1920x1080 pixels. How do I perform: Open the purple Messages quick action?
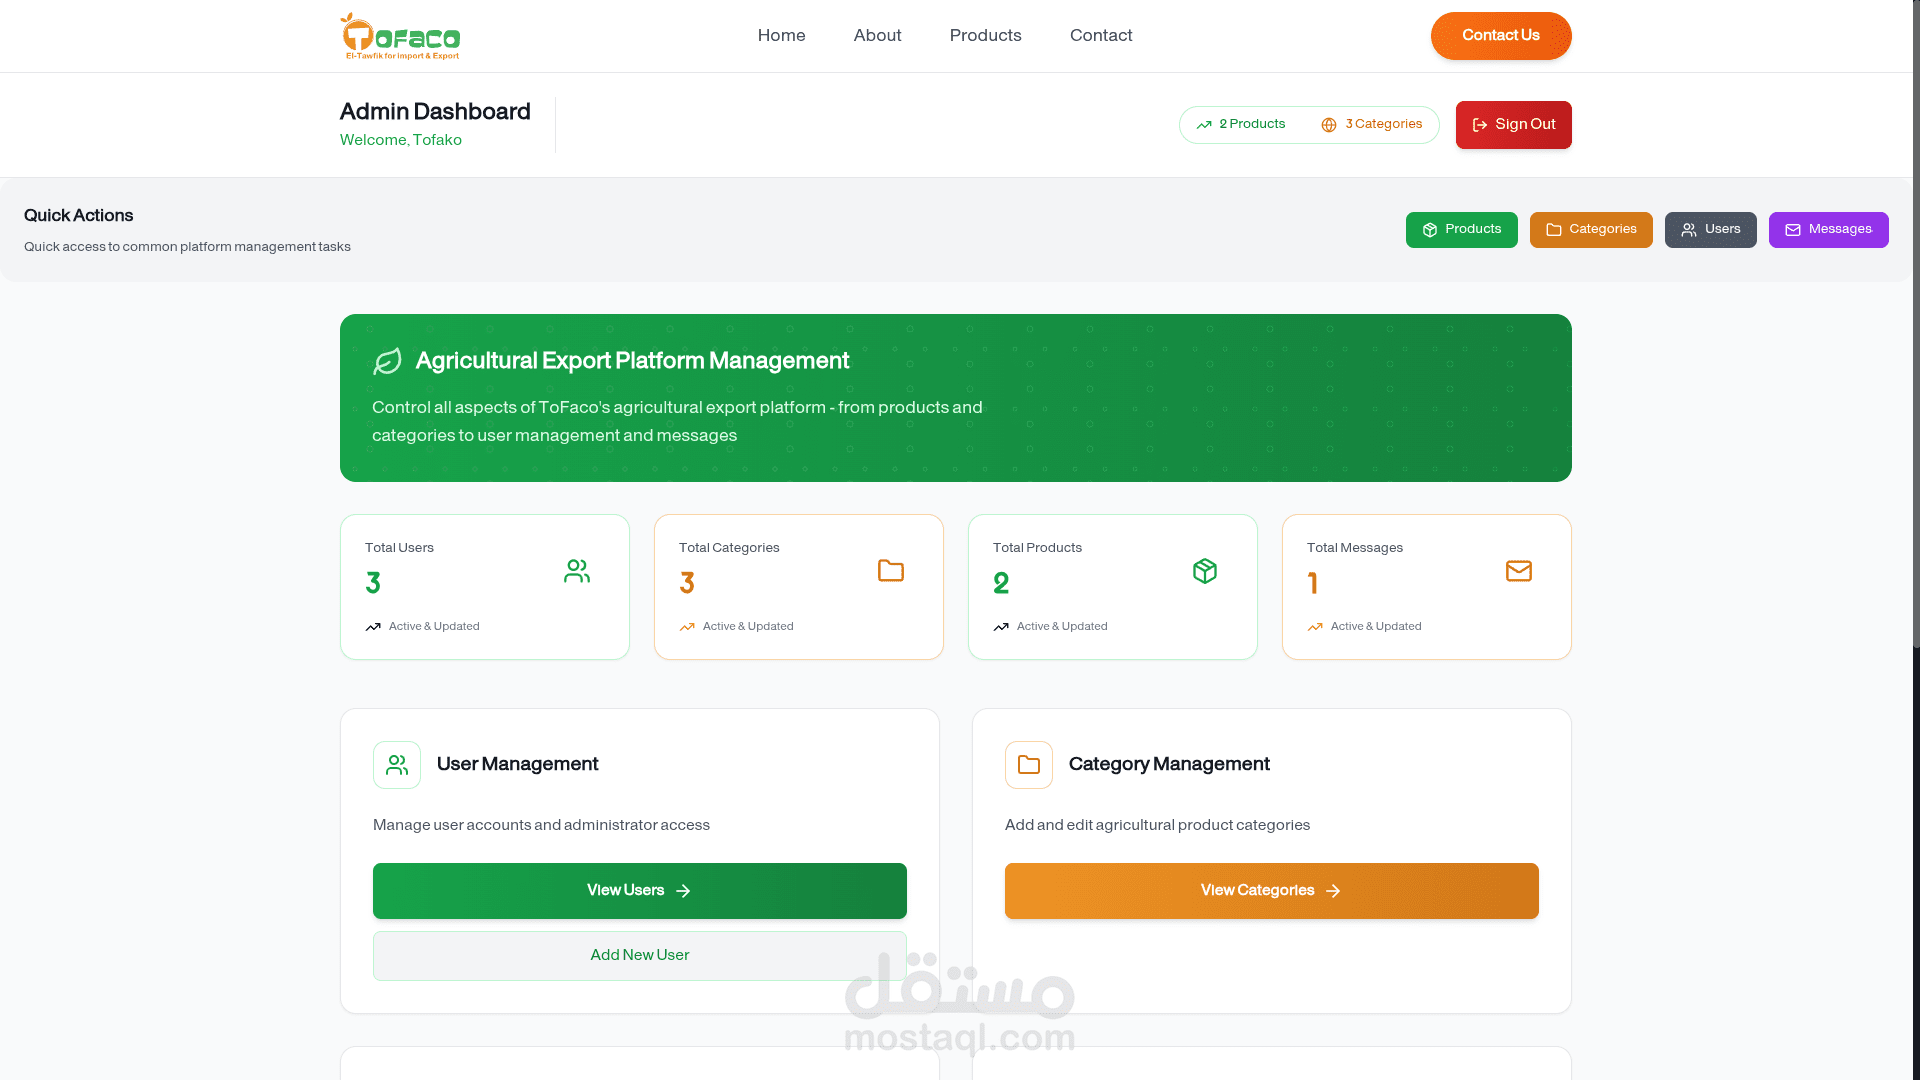[1828, 230]
